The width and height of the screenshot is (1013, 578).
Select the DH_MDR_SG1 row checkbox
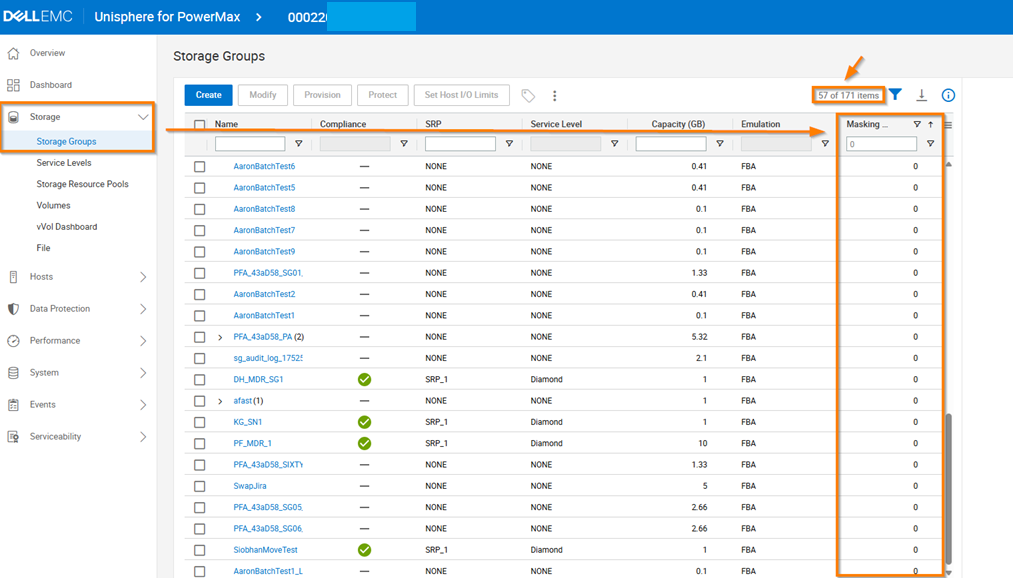[x=200, y=380]
